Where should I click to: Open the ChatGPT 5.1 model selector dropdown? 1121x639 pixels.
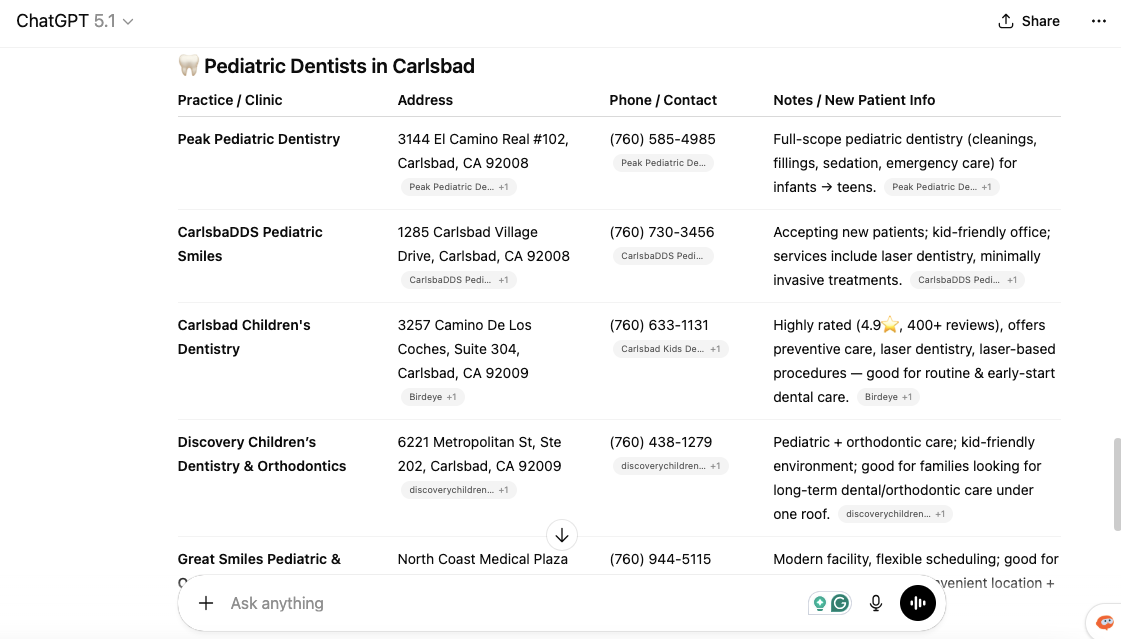click(x=75, y=21)
